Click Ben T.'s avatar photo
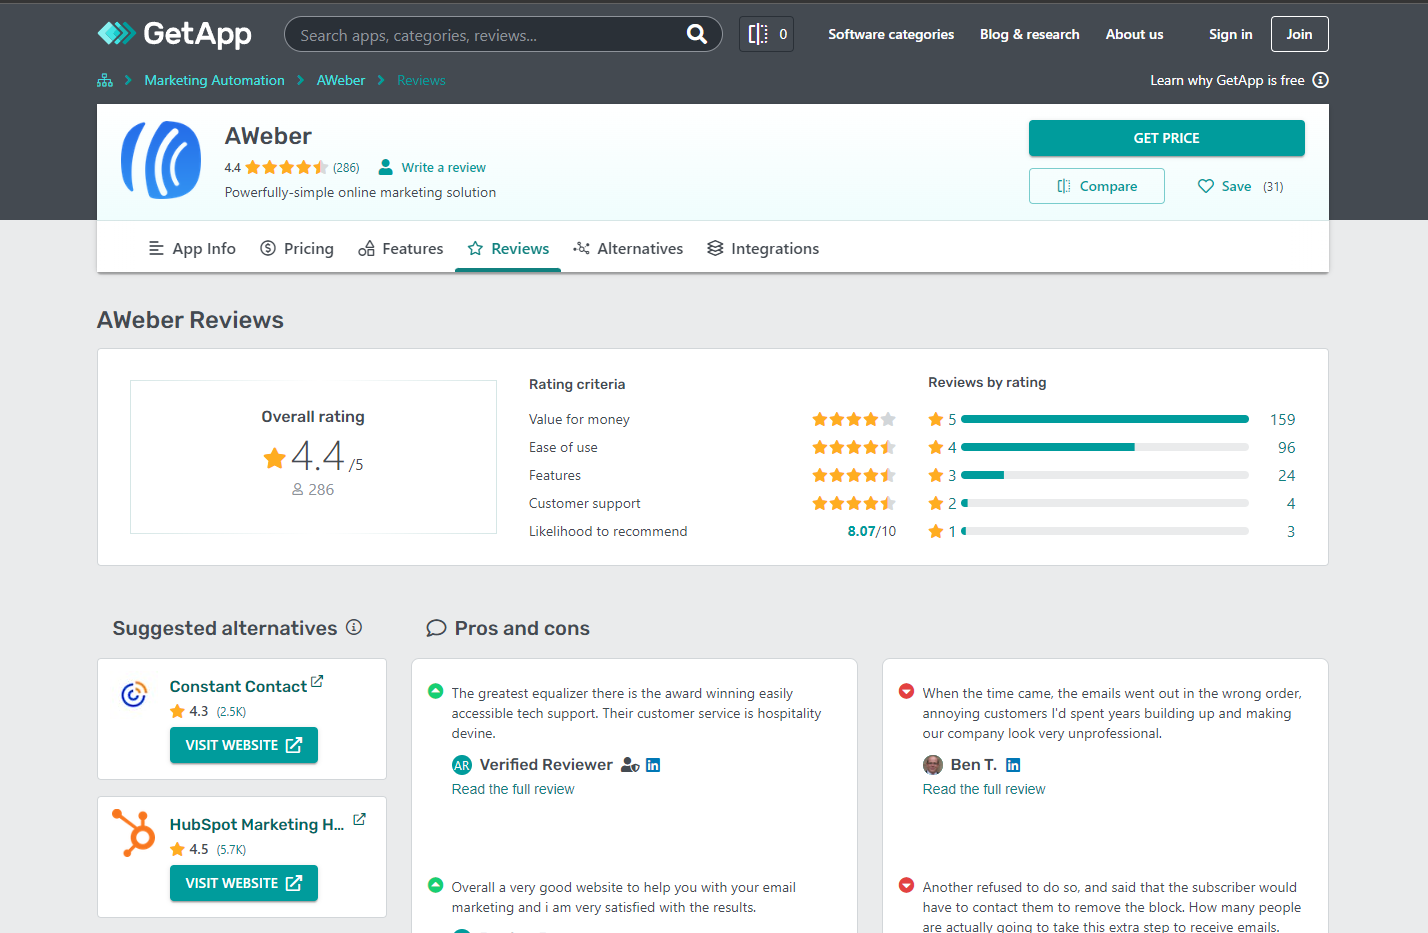 coord(933,765)
